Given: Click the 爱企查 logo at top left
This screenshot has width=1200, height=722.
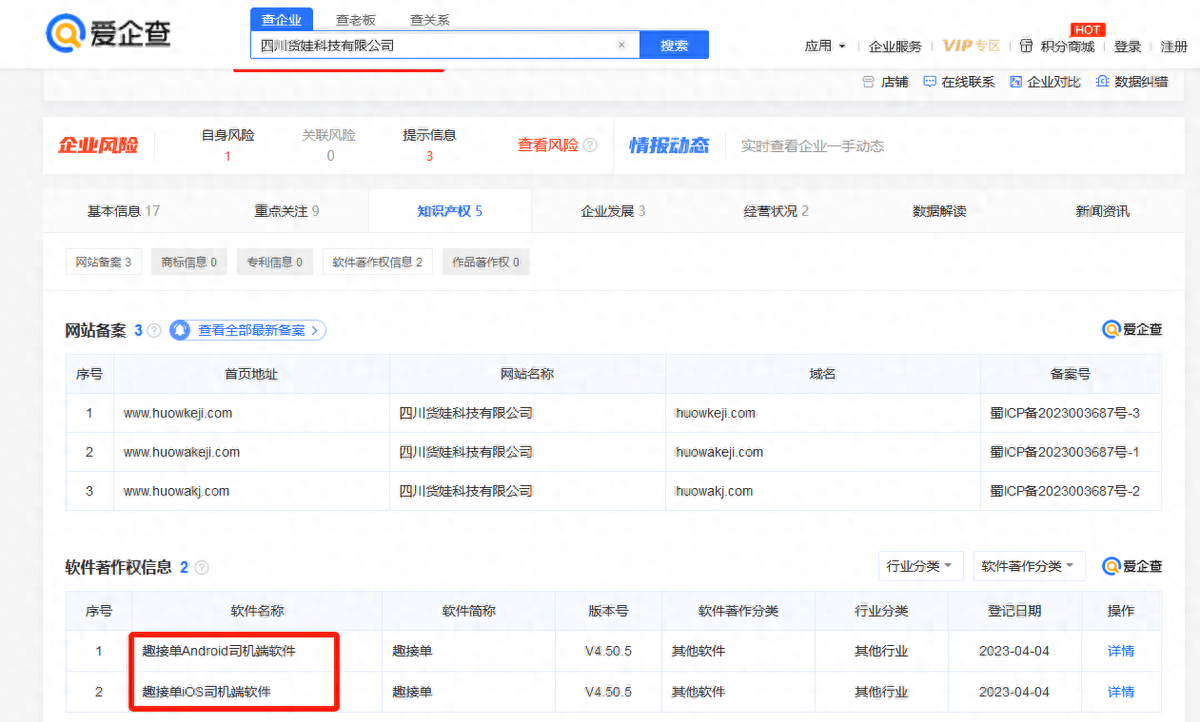Looking at the screenshot, I should click(109, 33).
